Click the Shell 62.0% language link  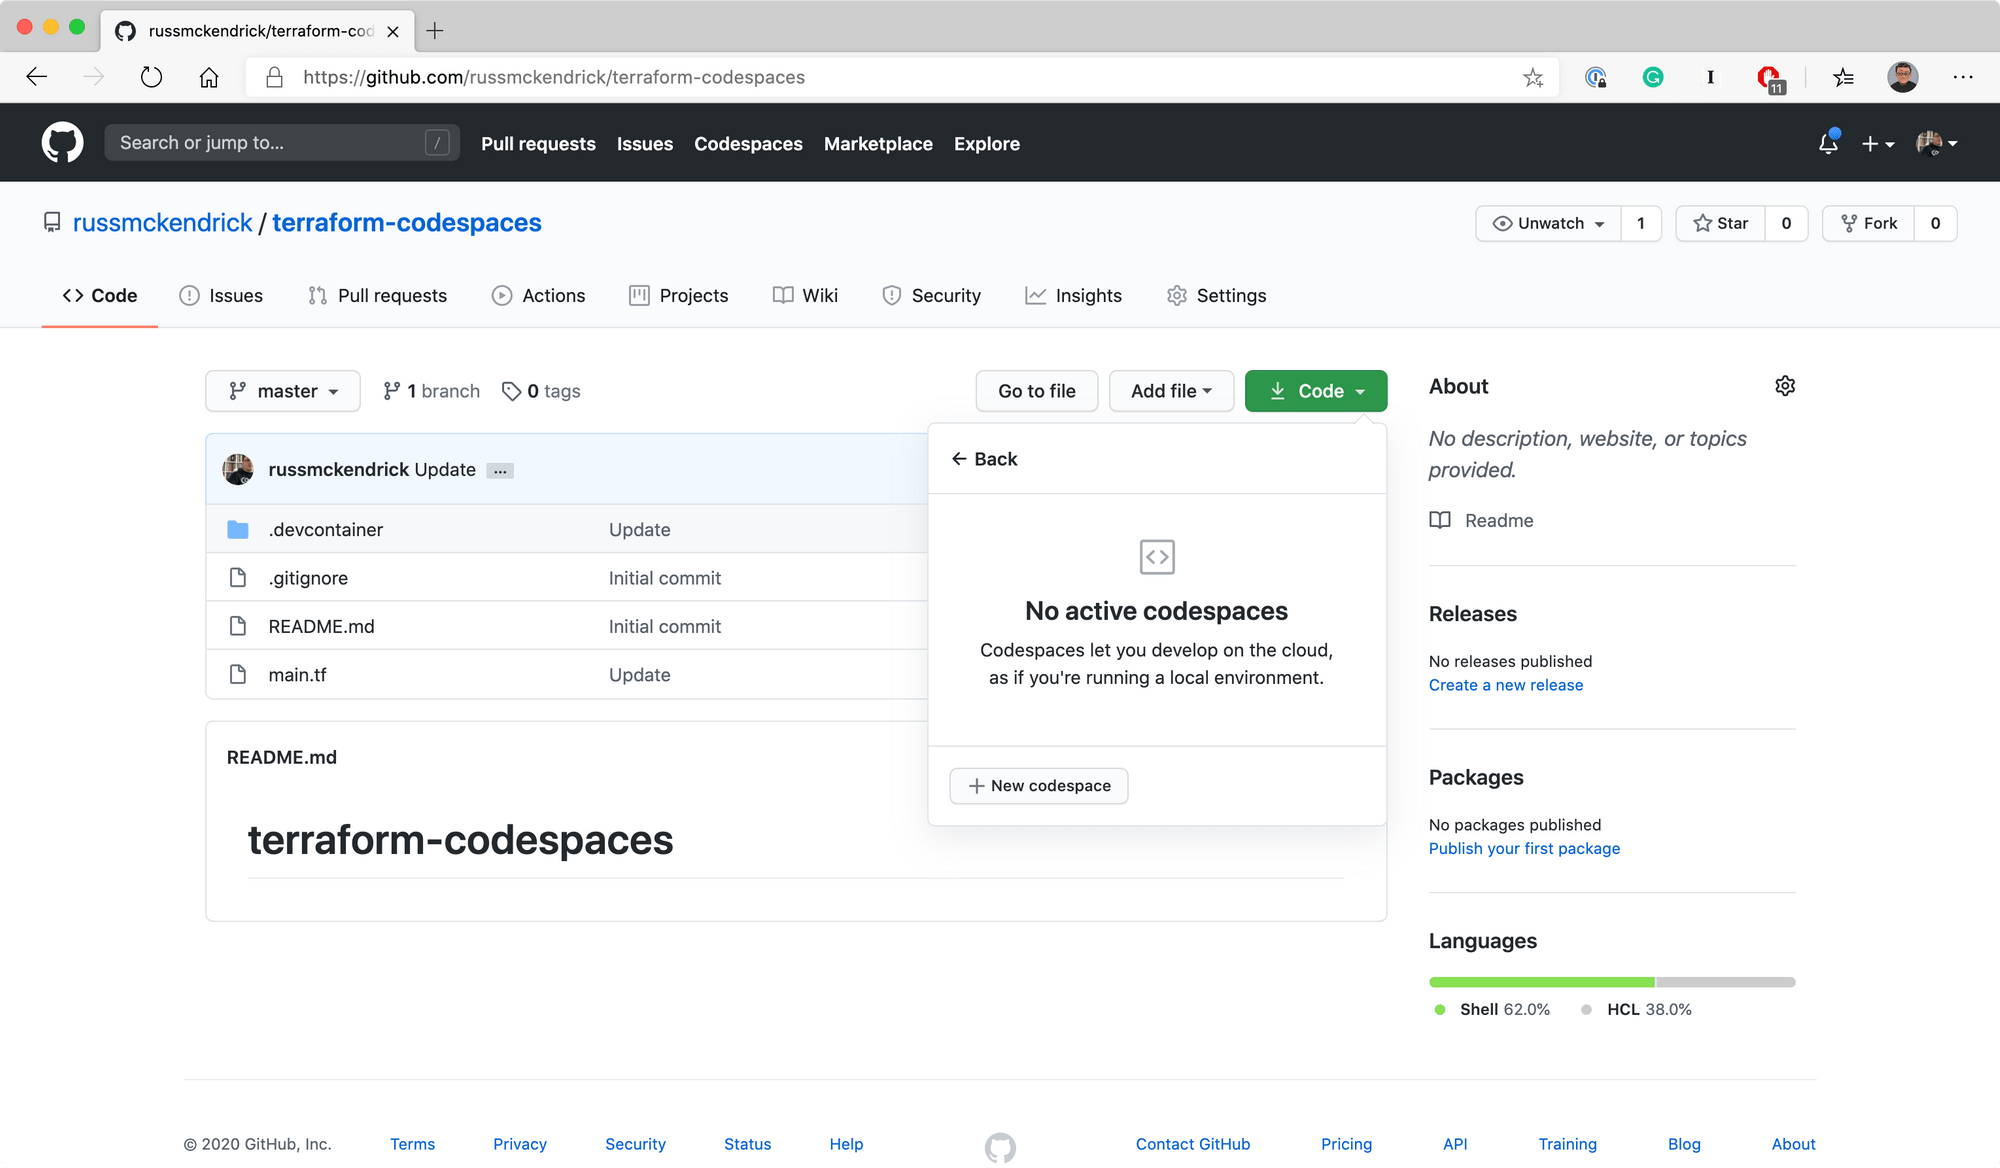tap(1492, 1010)
